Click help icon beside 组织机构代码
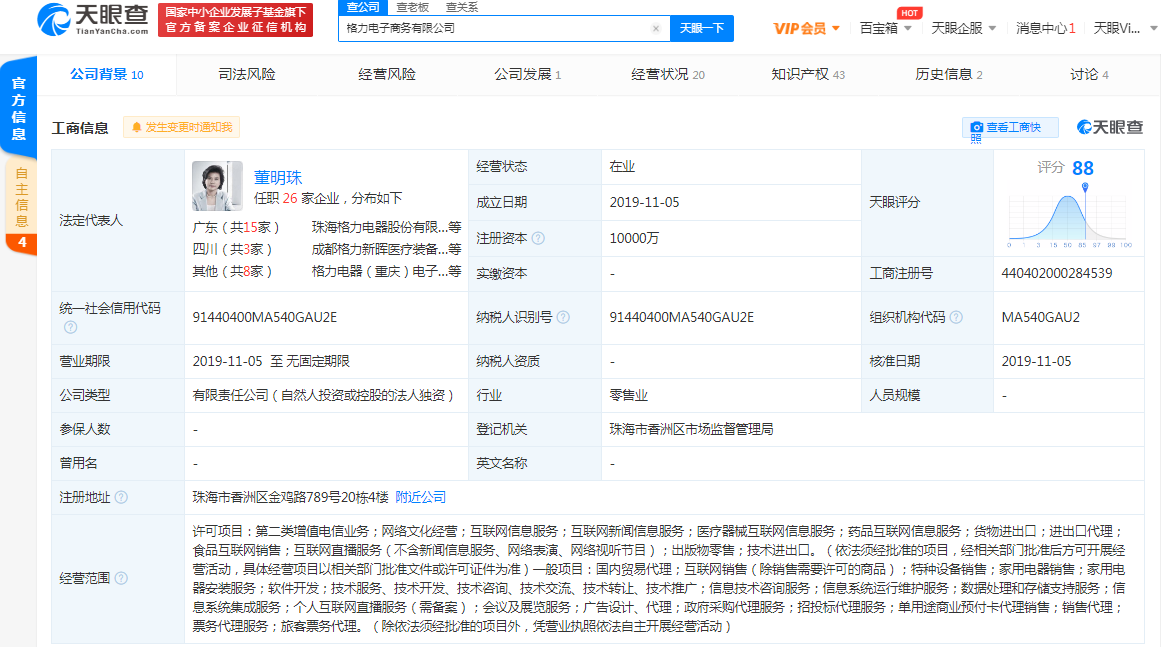This screenshot has width=1161, height=647. pos(957,317)
